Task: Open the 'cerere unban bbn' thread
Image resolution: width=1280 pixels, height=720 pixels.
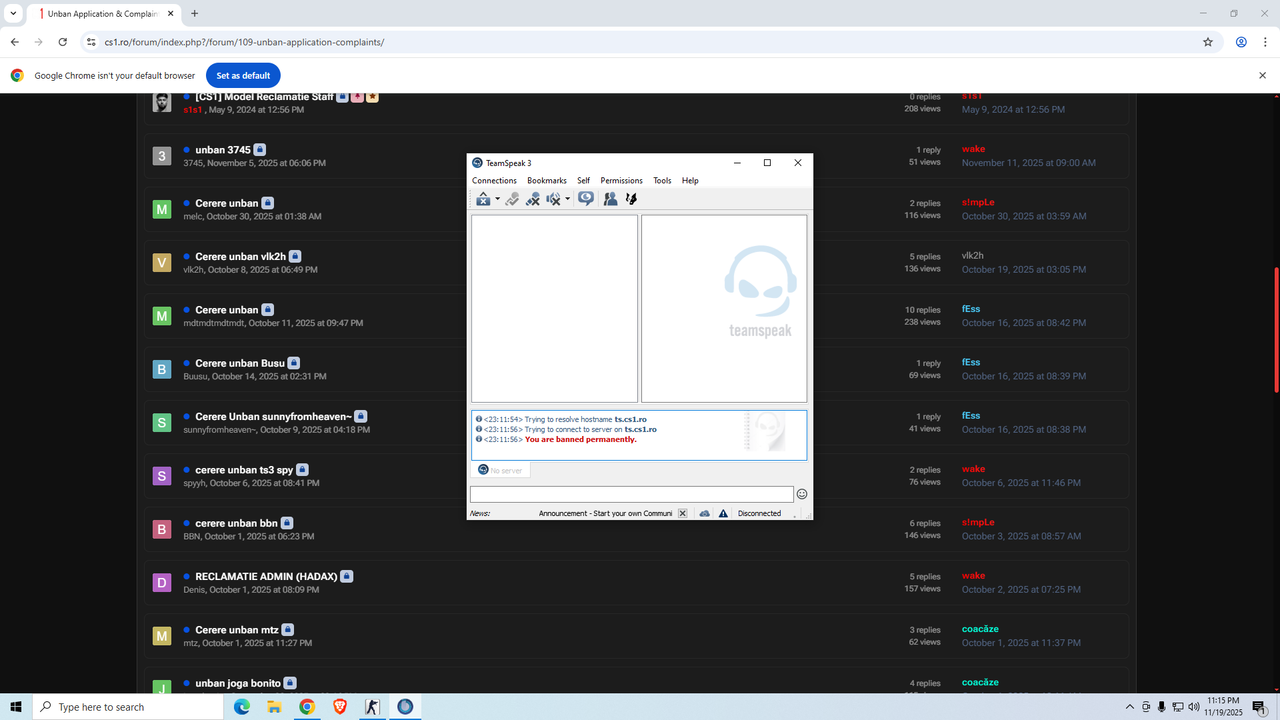Action: (236, 523)
